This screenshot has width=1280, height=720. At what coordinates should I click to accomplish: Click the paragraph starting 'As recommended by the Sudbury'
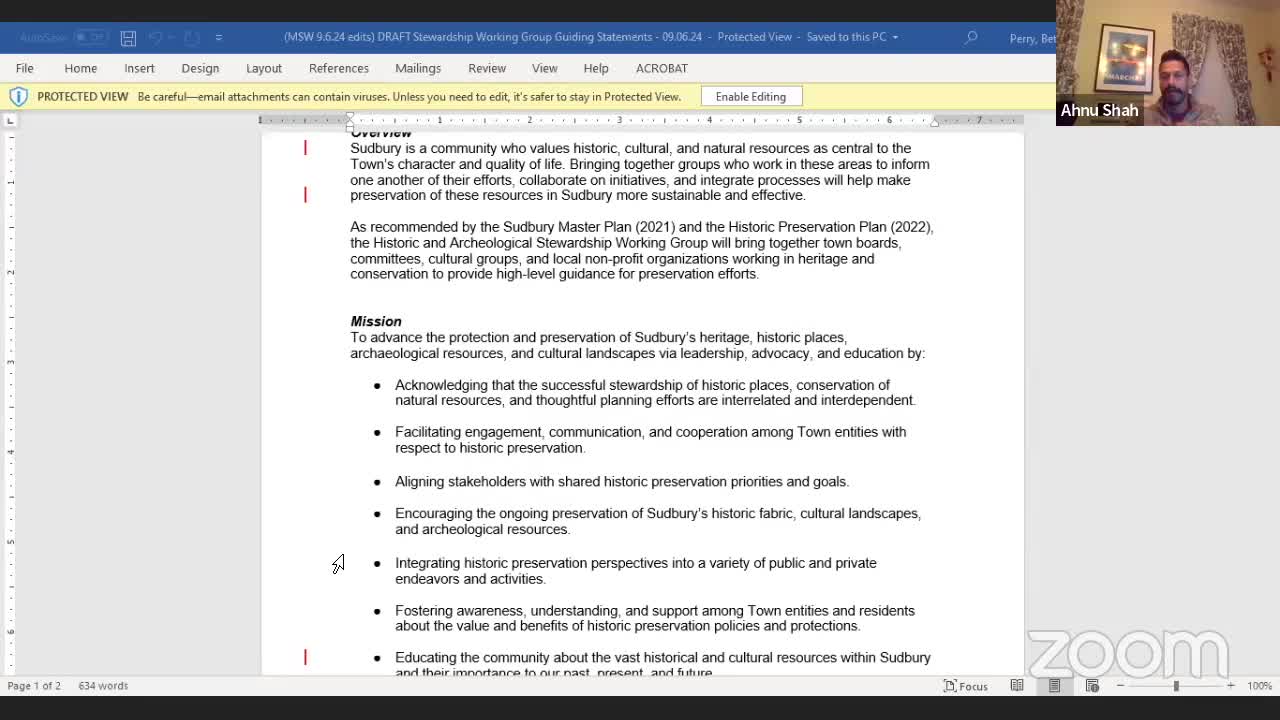(x=642, y=250)
